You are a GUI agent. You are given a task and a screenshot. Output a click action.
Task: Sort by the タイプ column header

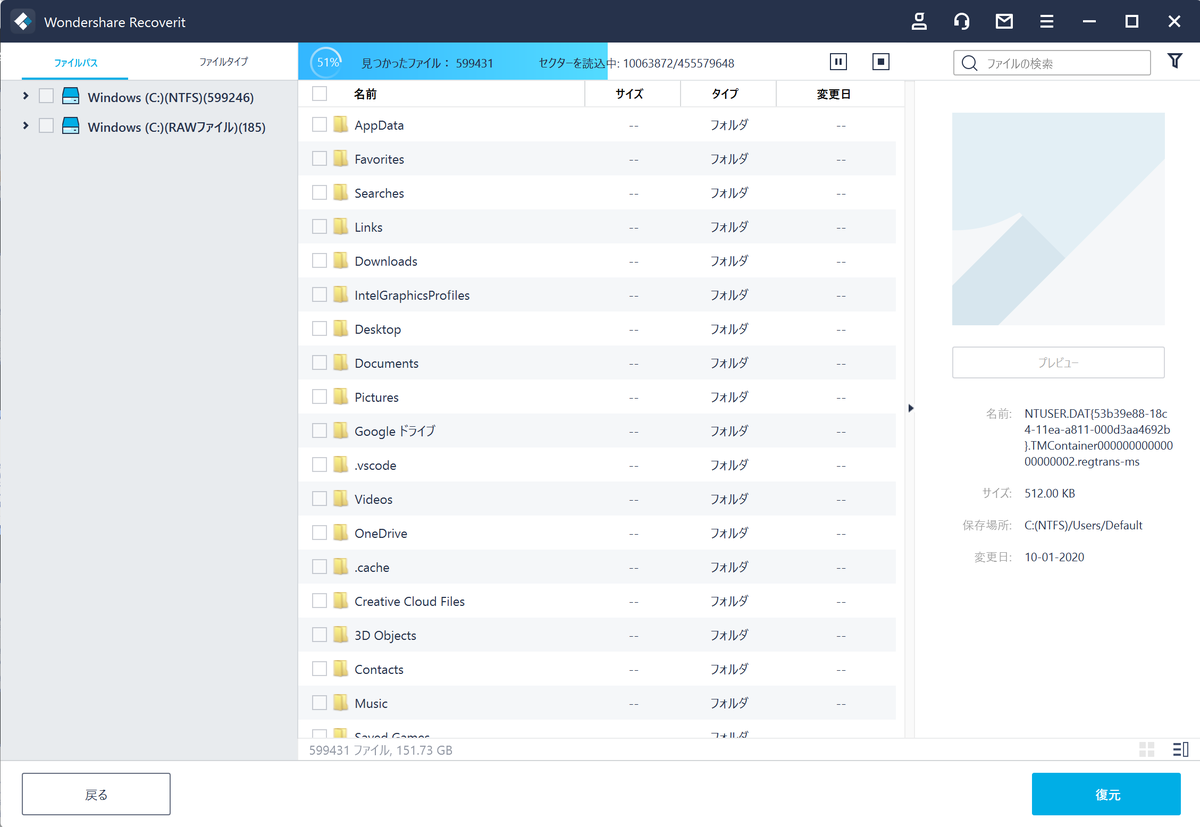pyautogui.click(x=725, y=94)
